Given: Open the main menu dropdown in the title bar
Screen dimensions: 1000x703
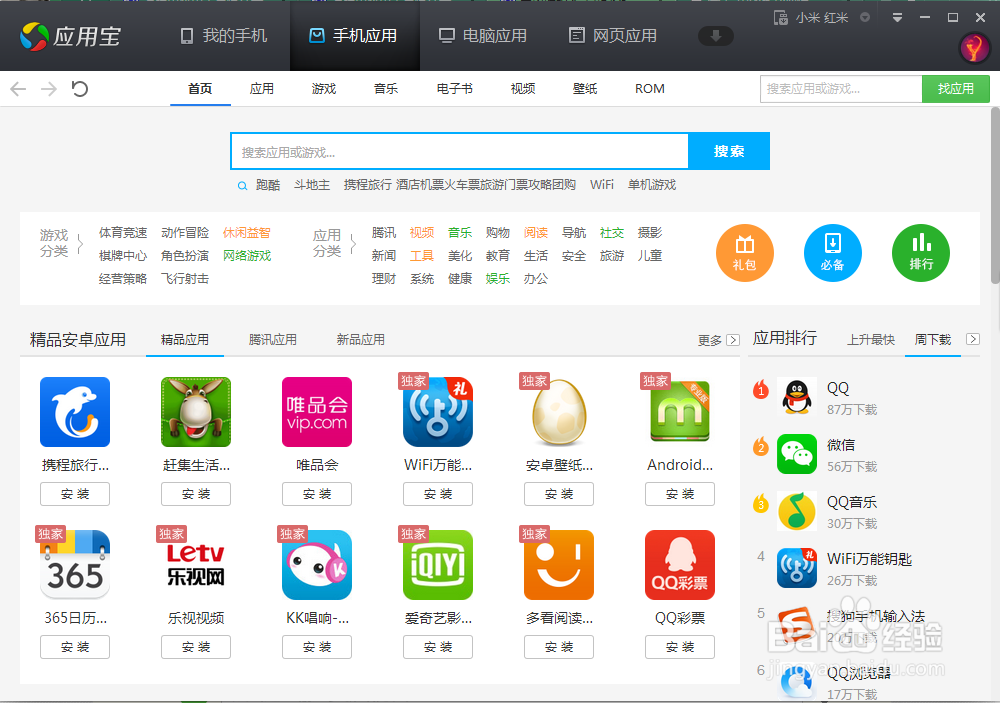Looking at the screenshot, I should coord(896,16).
